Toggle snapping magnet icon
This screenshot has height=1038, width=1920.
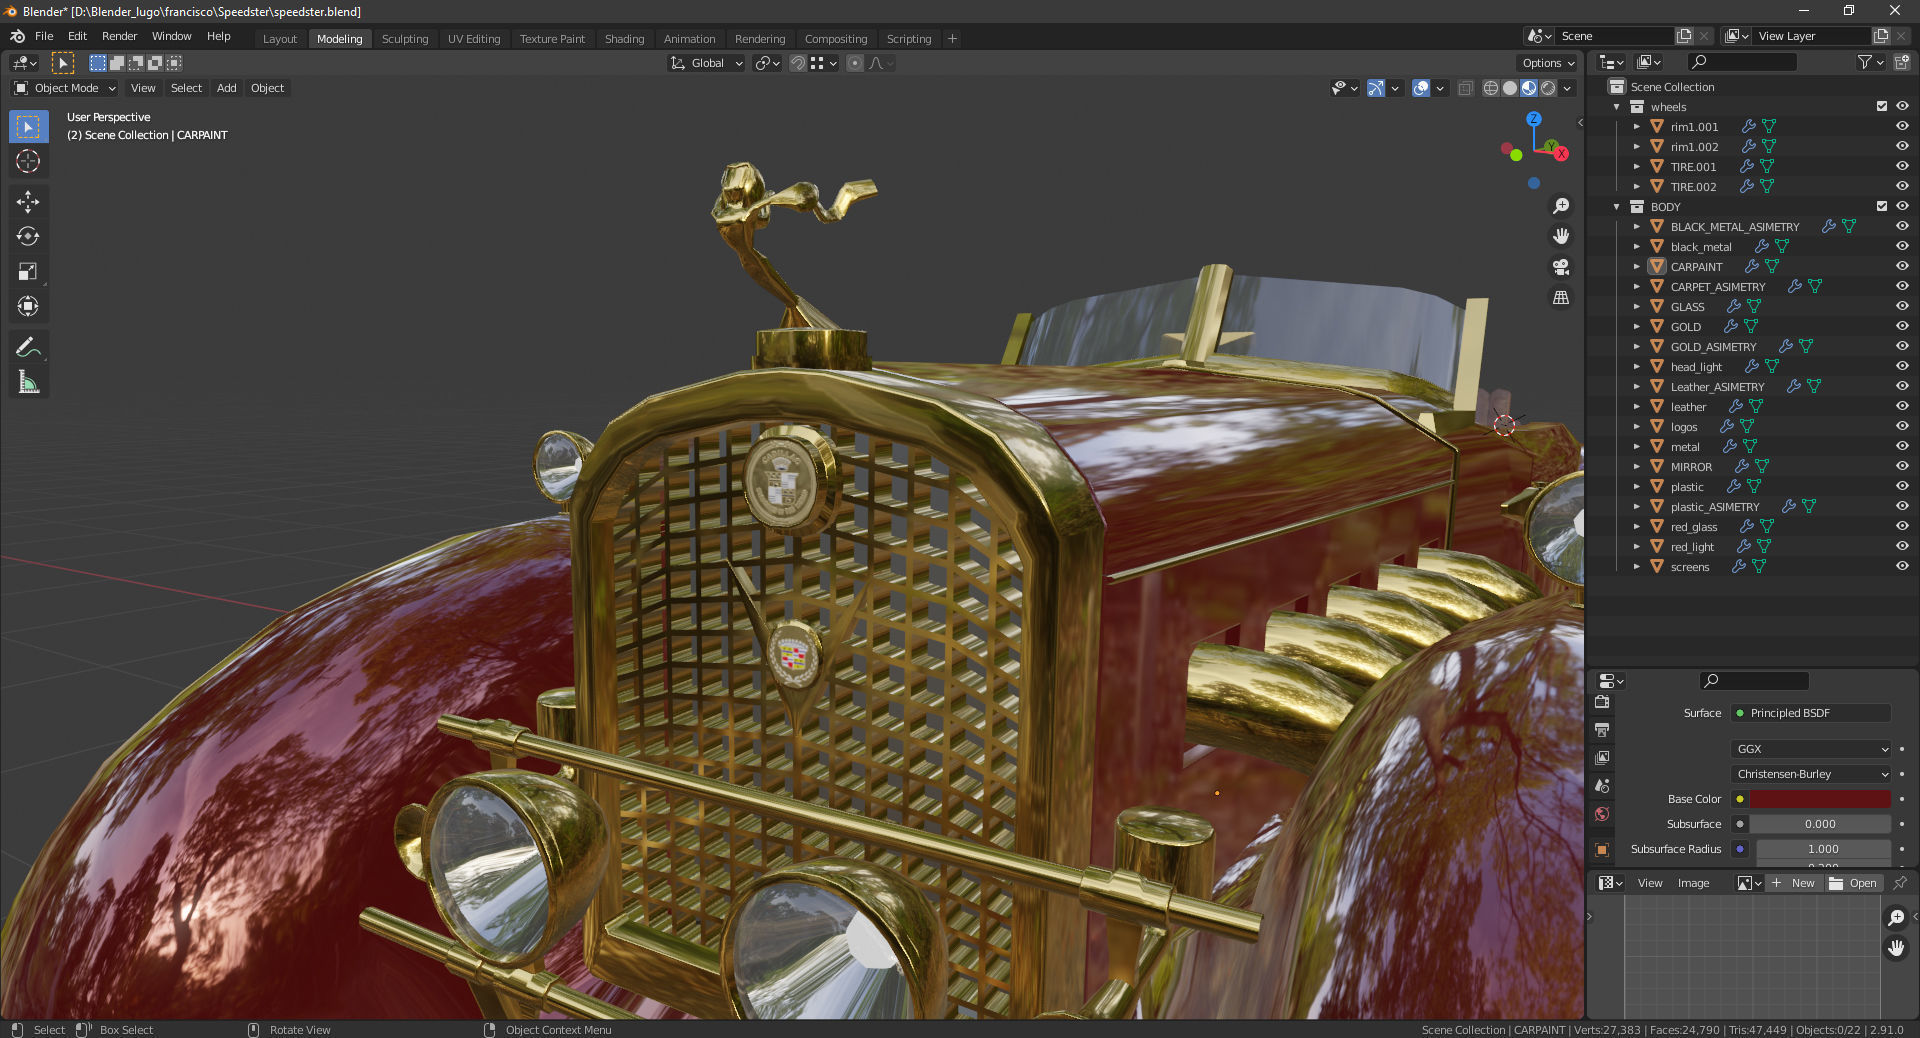[797, 63]
